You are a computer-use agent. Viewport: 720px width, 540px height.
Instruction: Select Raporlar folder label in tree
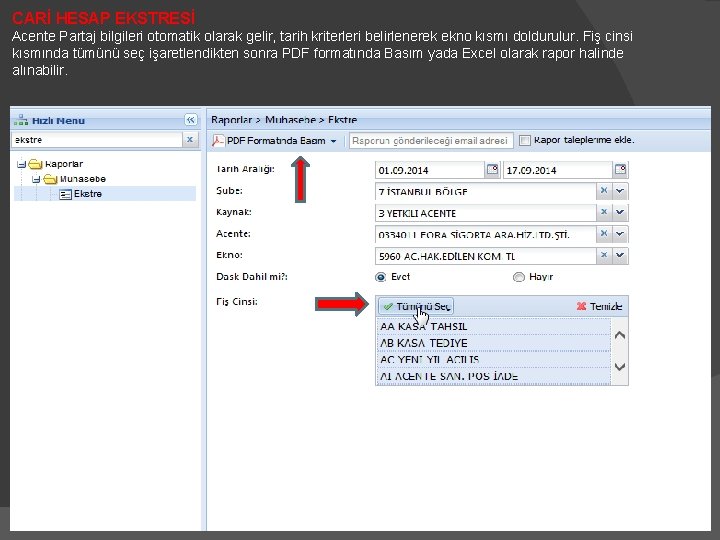click(x=64, y=164)
